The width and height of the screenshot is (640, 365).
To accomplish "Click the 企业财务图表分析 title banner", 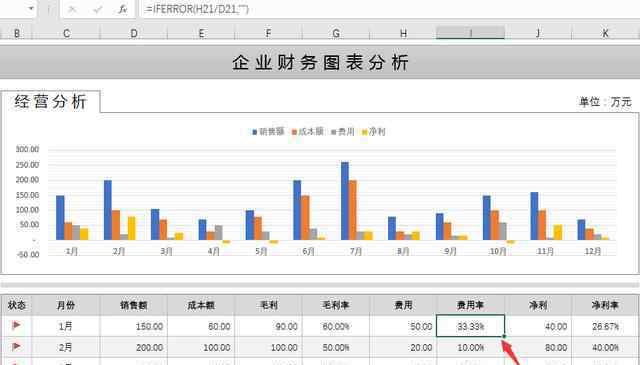I will coord(320,62).
